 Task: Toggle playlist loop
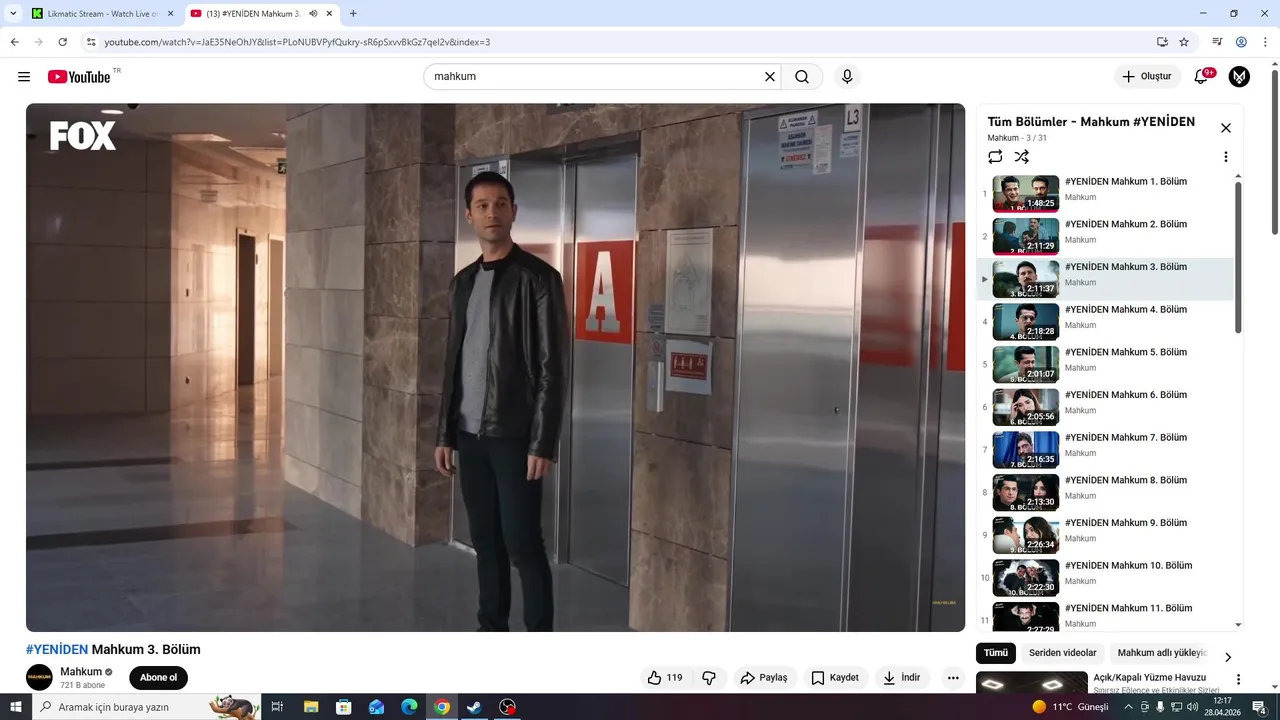tap(995, 157)
